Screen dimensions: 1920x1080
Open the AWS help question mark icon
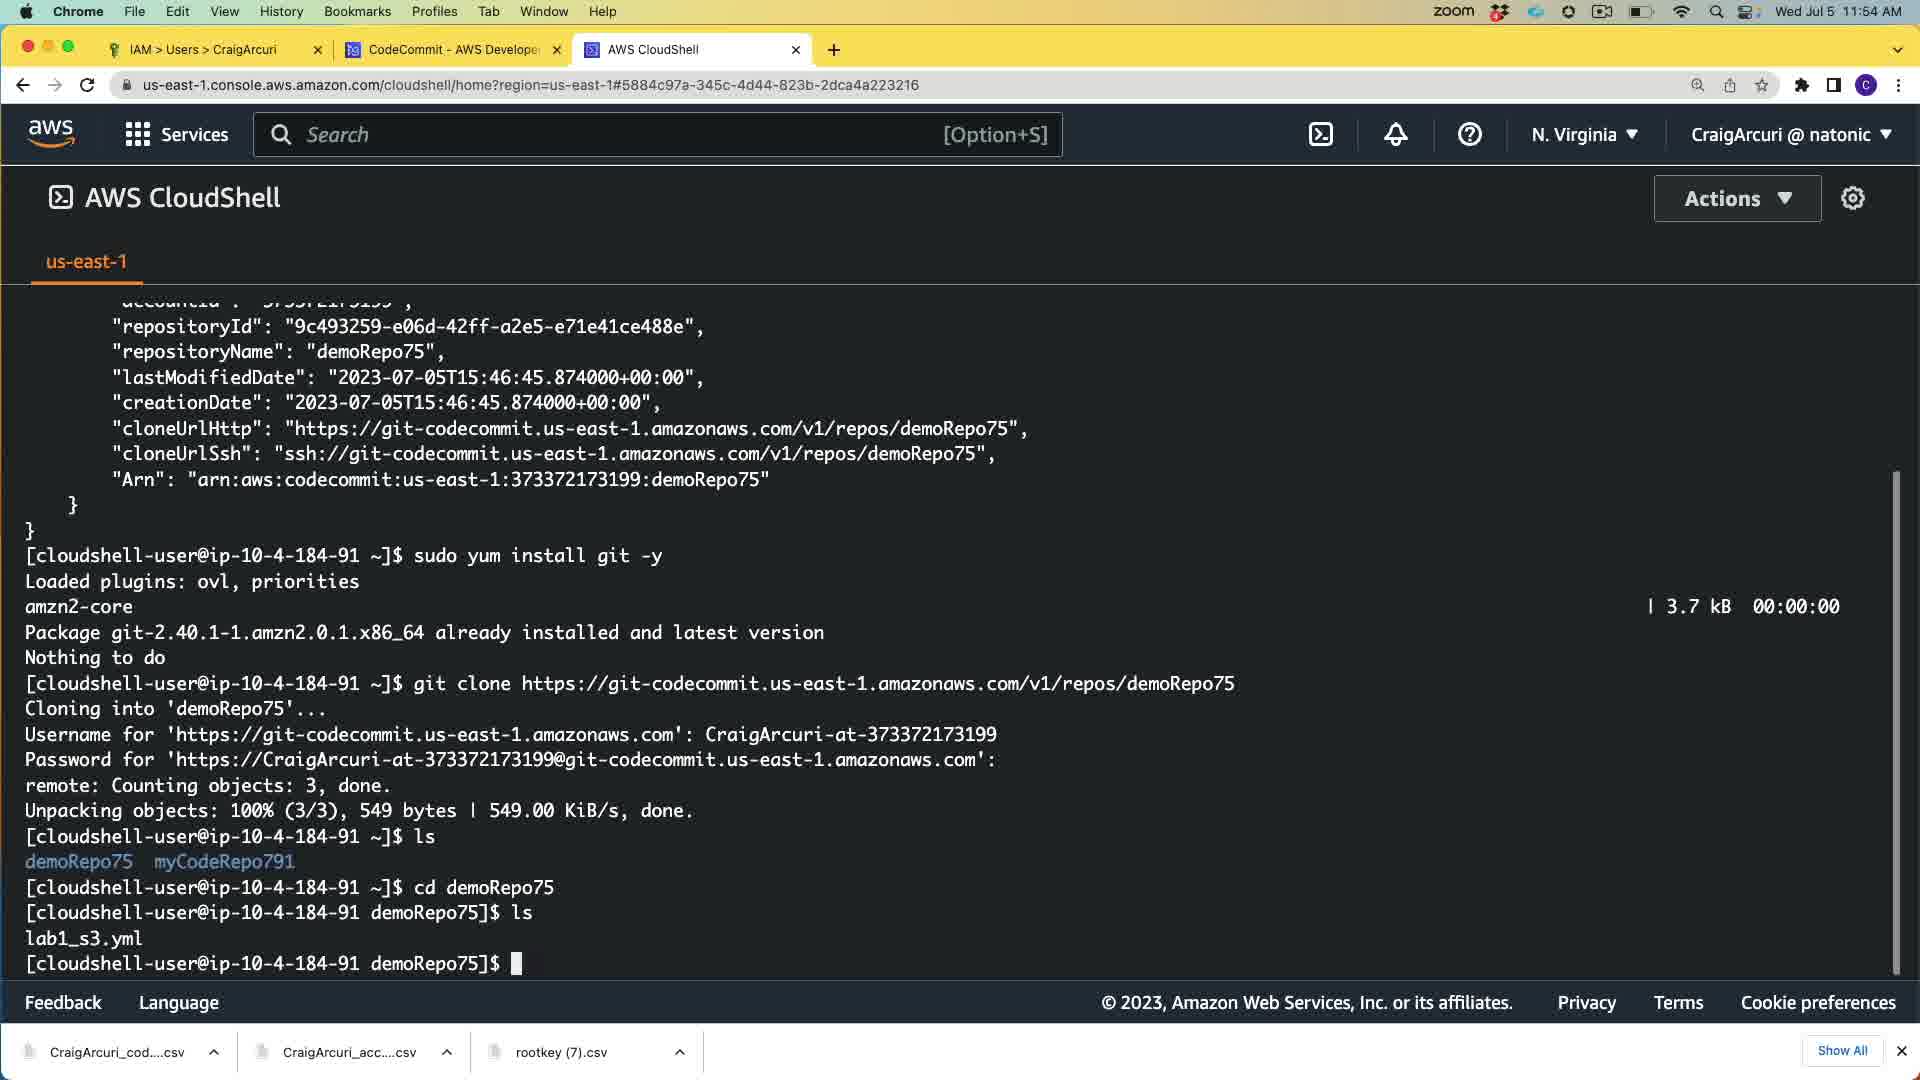1469,135
